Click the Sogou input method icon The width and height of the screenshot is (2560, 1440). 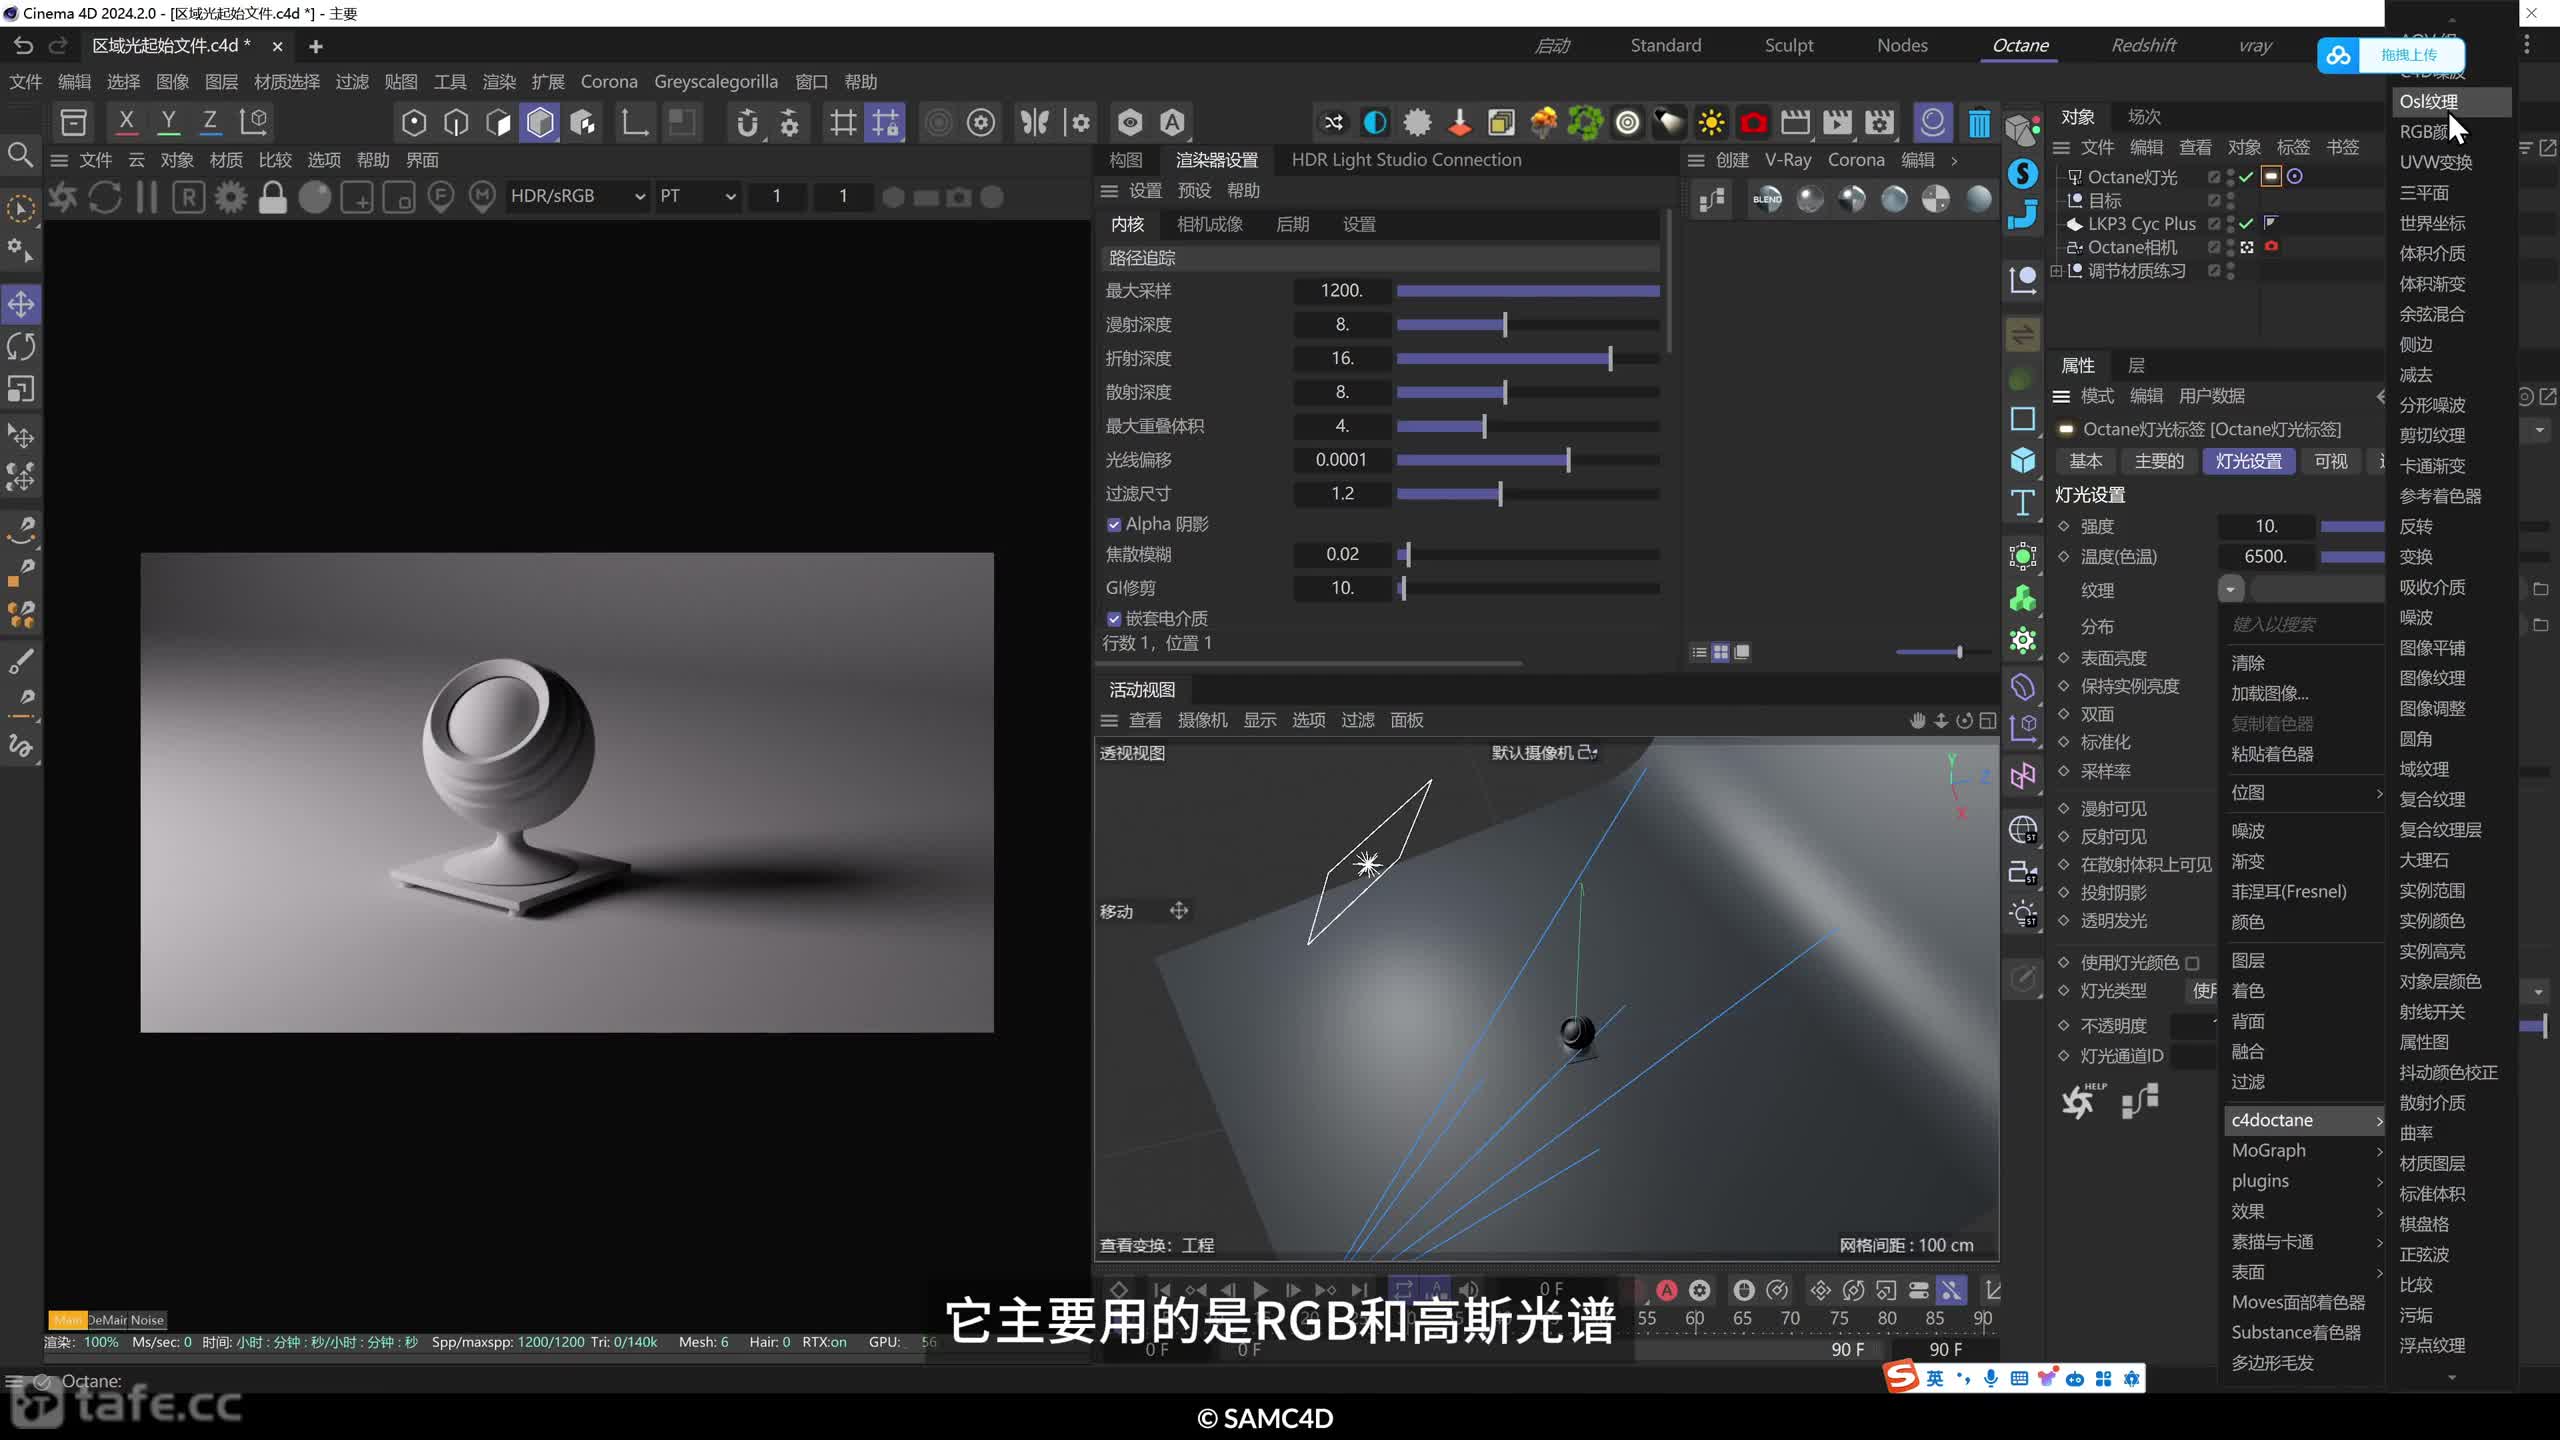click(1901, 1377)
